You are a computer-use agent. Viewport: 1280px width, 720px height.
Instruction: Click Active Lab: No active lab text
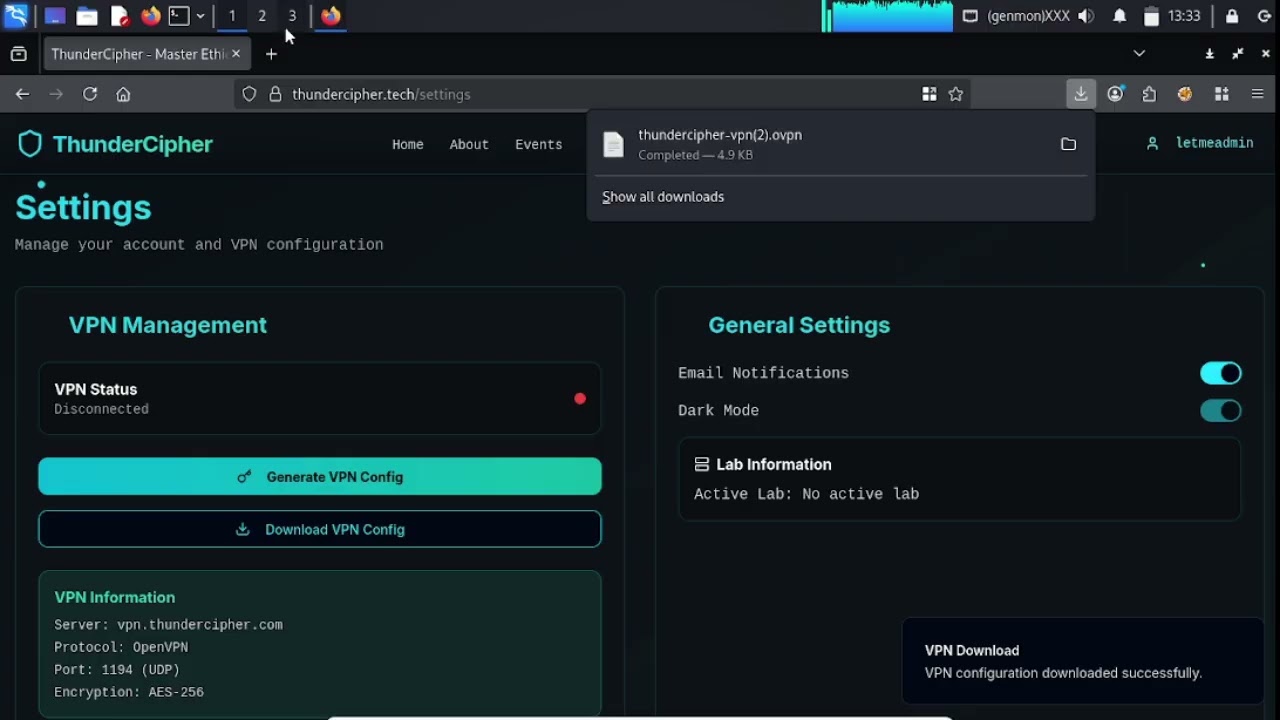point(806,494)
